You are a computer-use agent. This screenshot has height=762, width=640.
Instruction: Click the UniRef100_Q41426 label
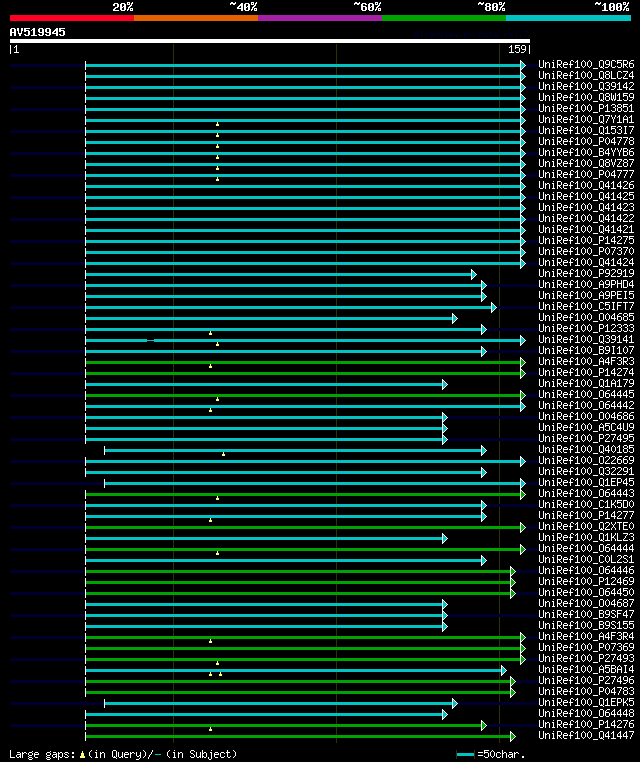(586, 185)
